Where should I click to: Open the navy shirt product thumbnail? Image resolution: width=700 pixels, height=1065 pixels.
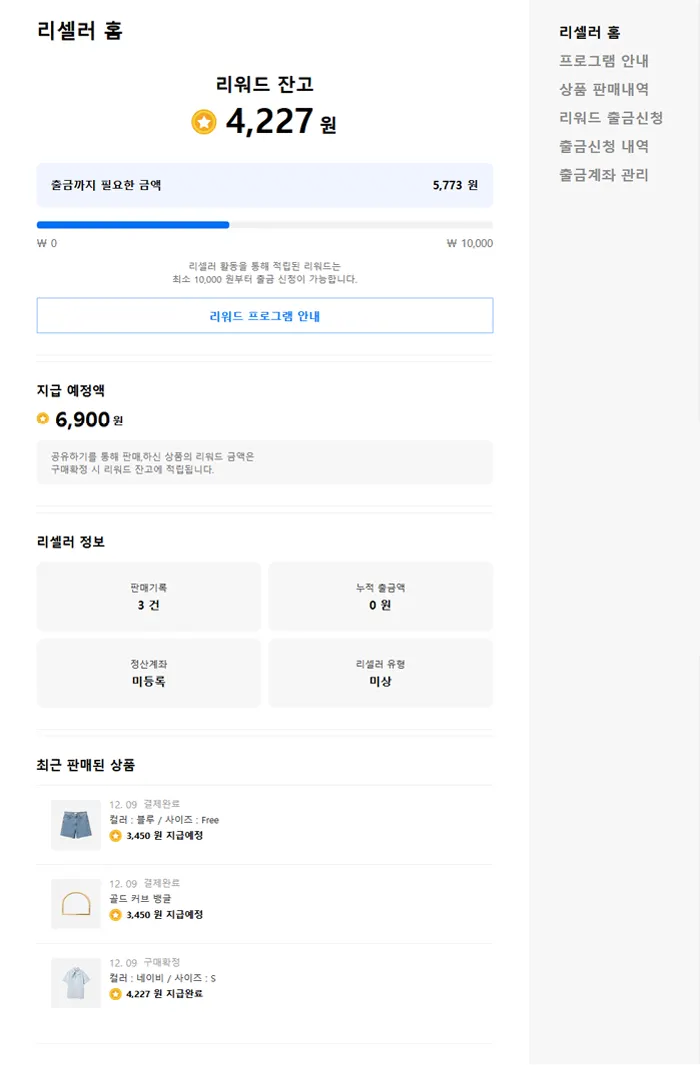(x=76, y=983)
